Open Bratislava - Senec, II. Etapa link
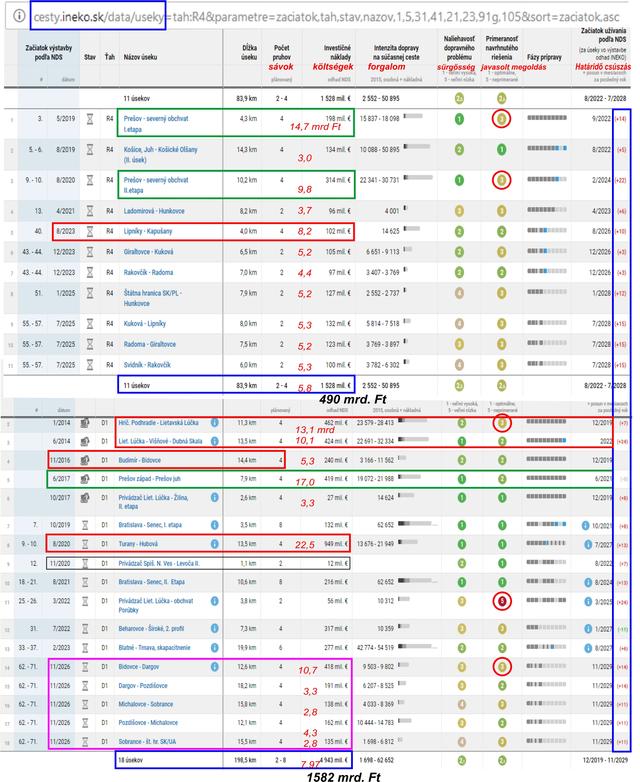 pos(151,582)
